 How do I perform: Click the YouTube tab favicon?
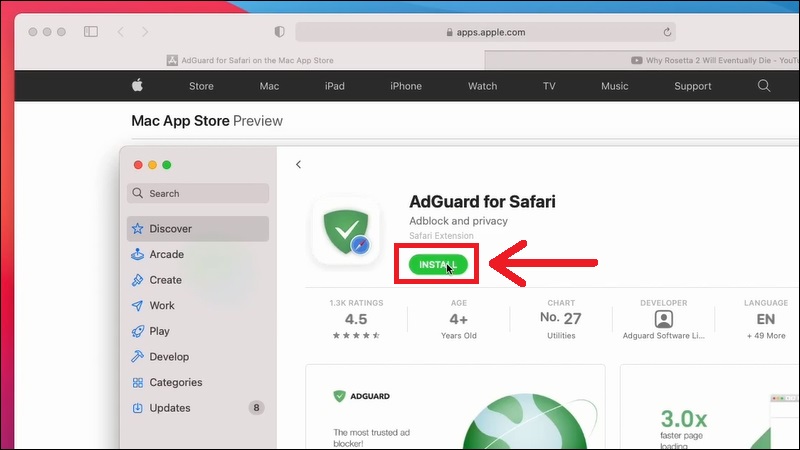(x=636, y=60)
